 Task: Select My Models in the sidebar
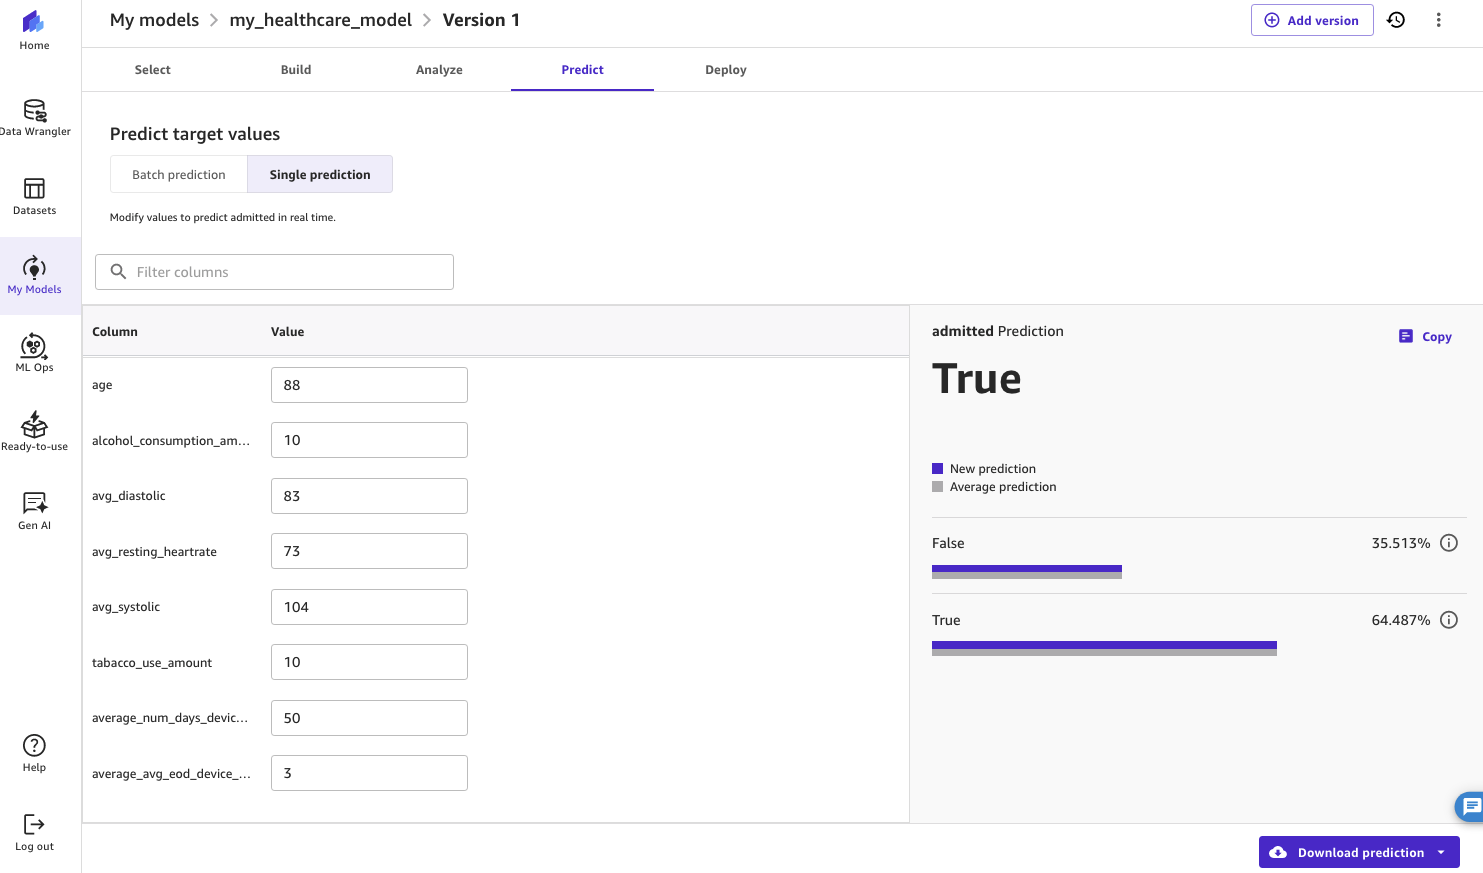tap(34, 275)
